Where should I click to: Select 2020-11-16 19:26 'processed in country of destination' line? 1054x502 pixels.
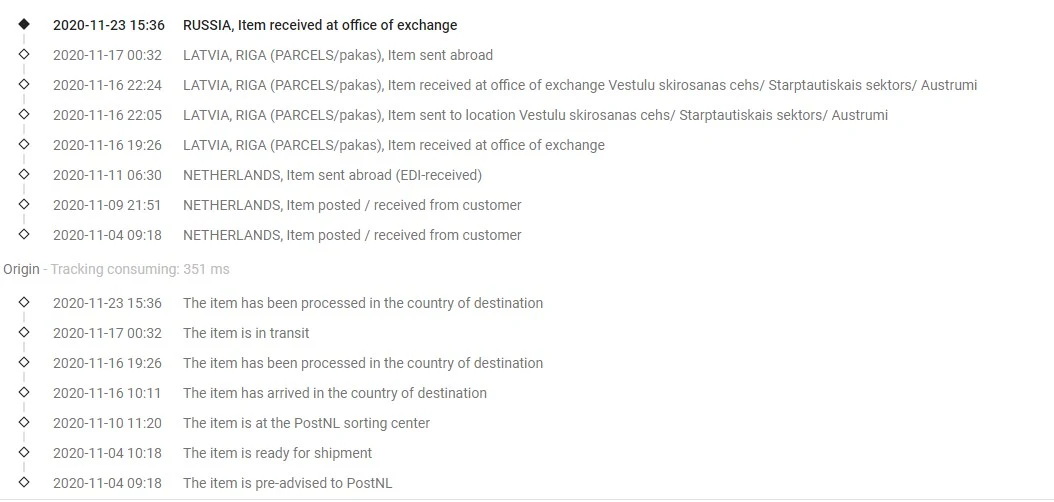click(298, 363)
